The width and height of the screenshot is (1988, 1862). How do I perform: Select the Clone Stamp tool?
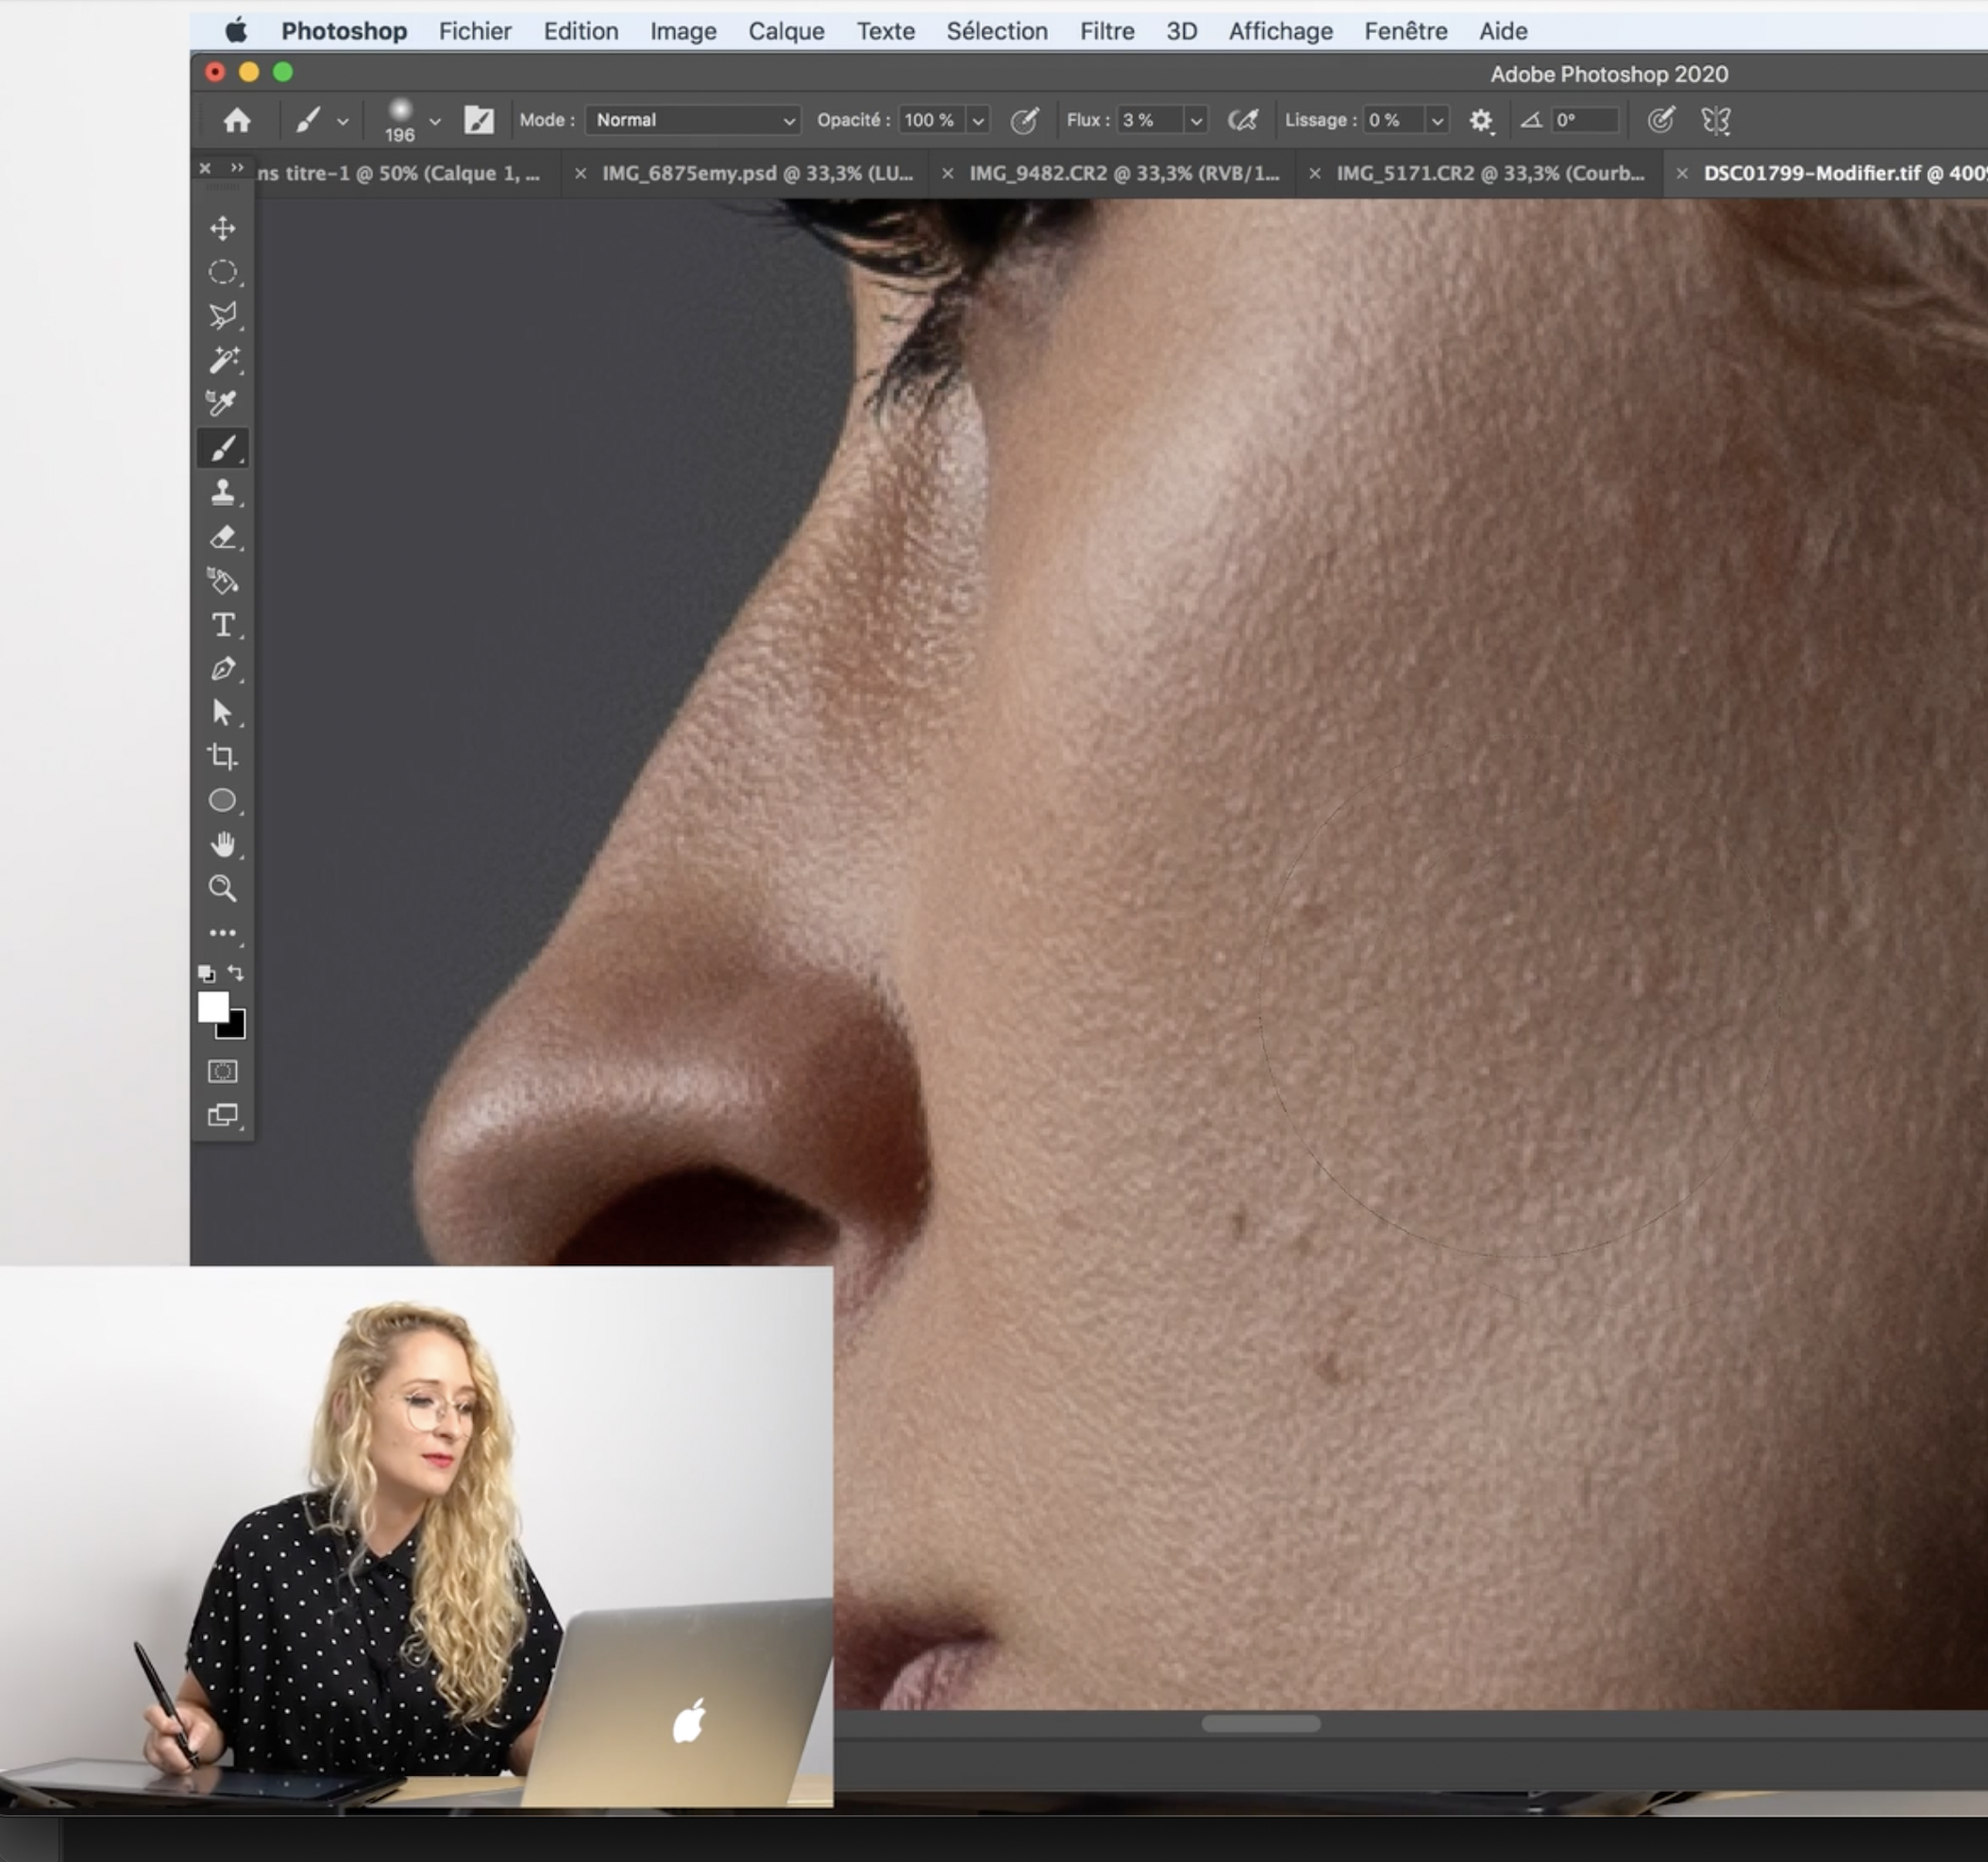click(223, 492)
